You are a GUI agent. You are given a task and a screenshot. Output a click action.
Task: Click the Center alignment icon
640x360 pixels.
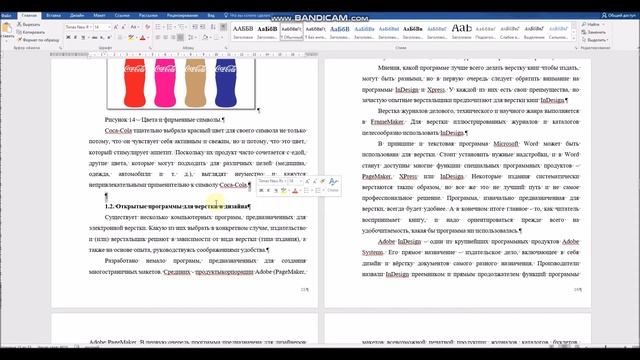tap(166, 38)
